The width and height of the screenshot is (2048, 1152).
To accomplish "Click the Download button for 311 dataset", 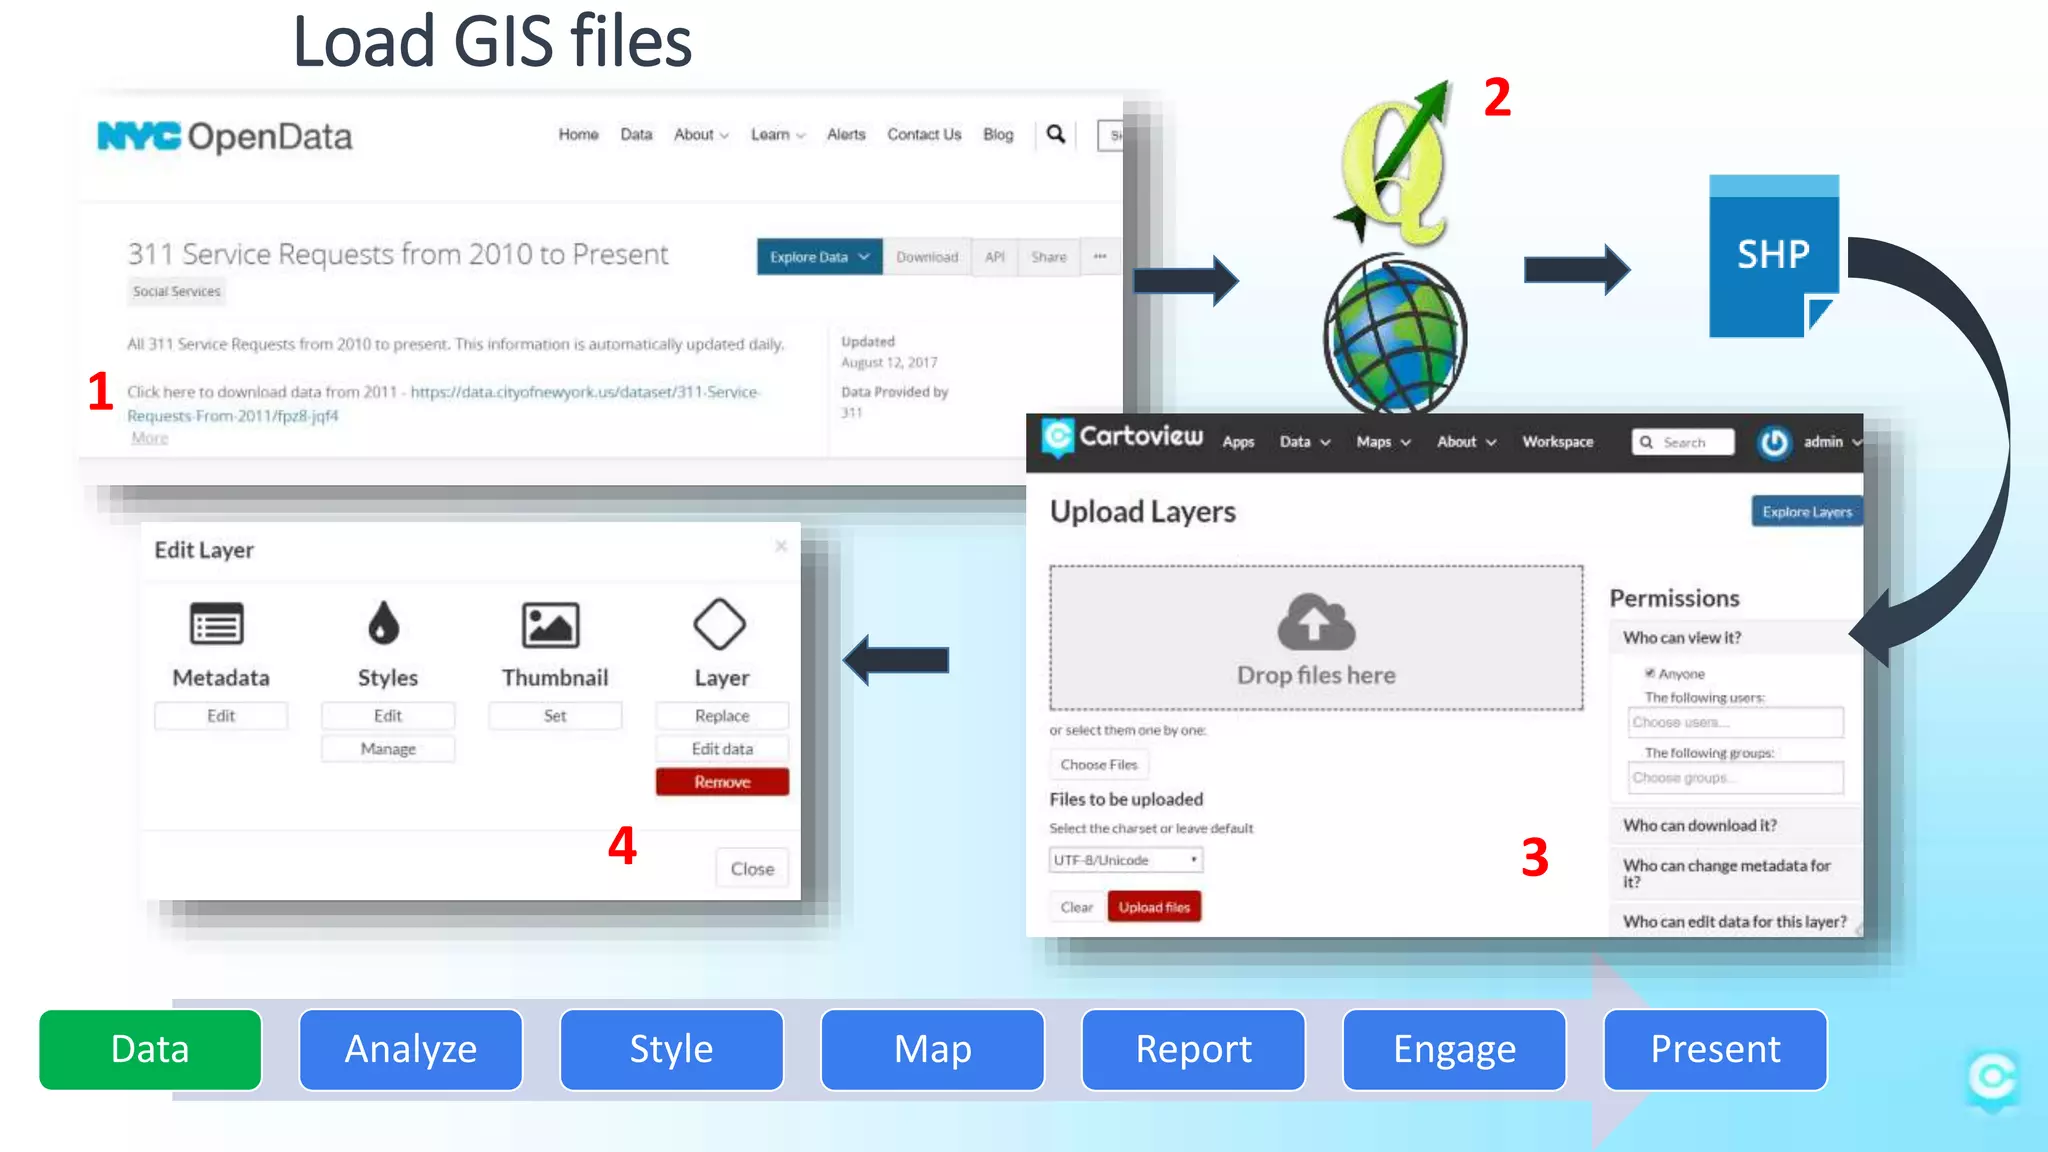I will click(927, 257).
